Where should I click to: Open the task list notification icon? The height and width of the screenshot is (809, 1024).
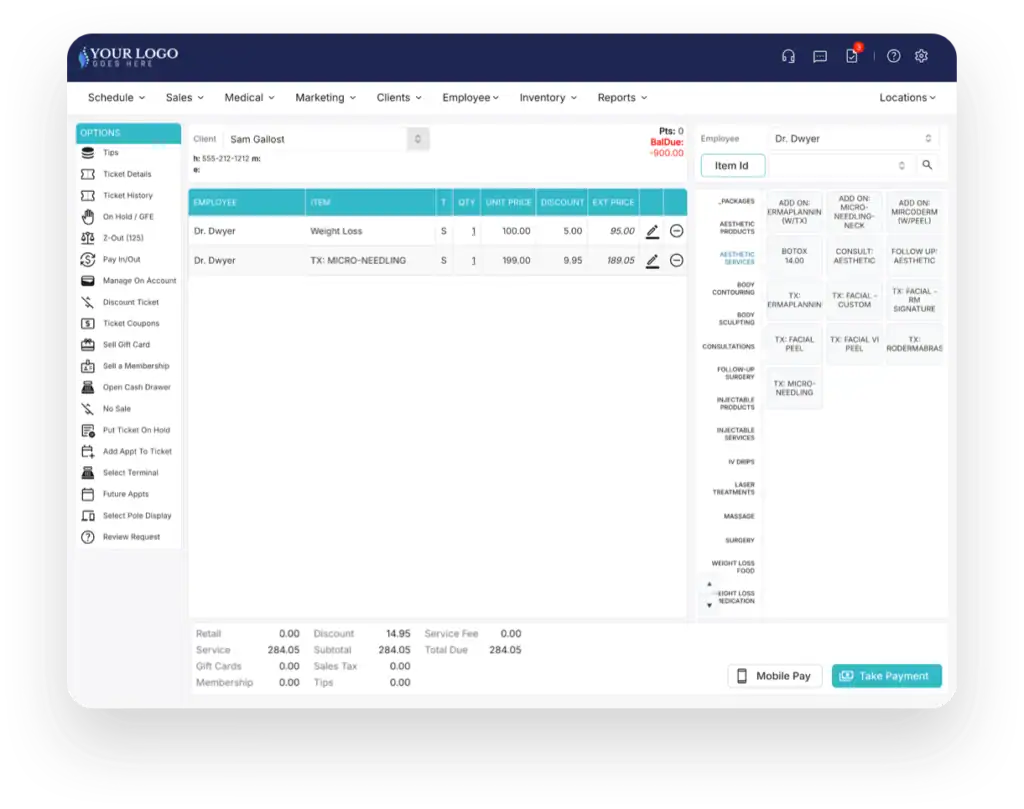coord(852,56)
